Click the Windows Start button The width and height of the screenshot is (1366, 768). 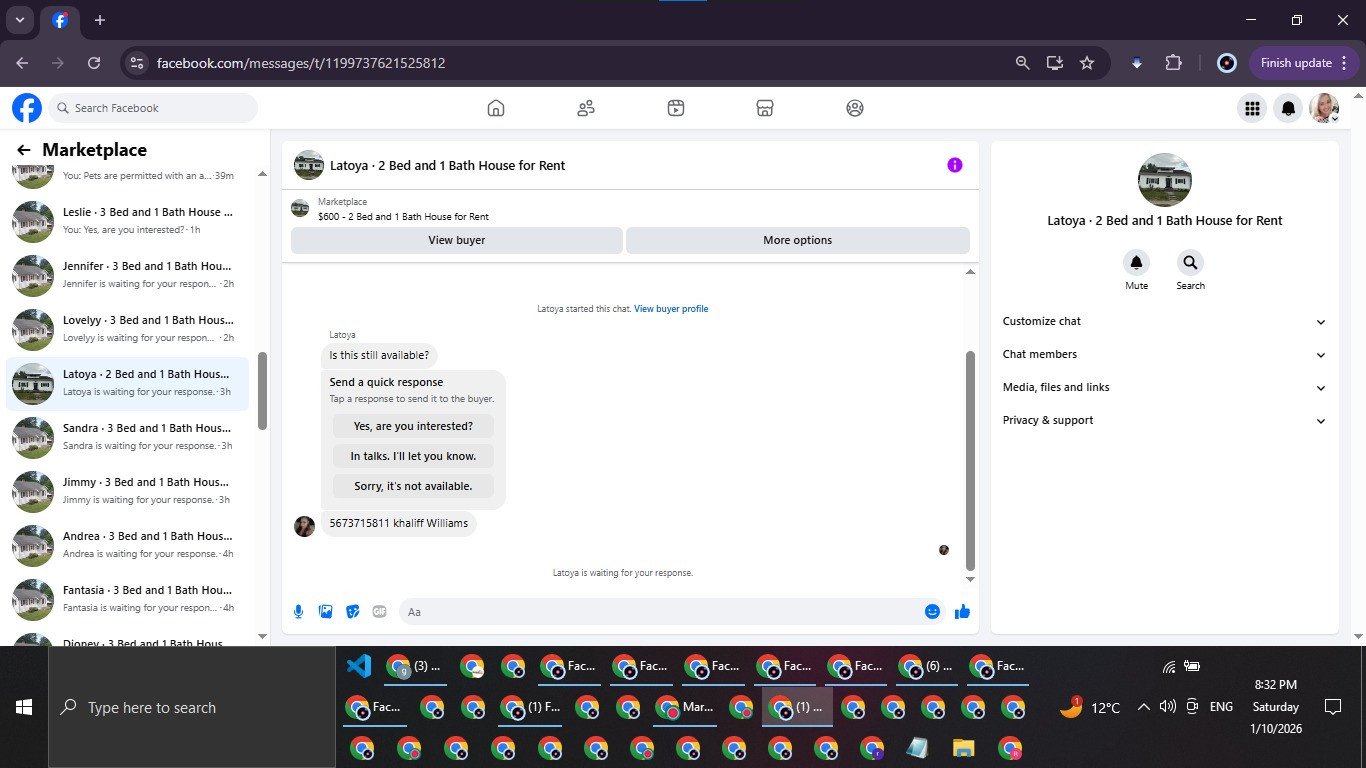click(x=24, y=707)
